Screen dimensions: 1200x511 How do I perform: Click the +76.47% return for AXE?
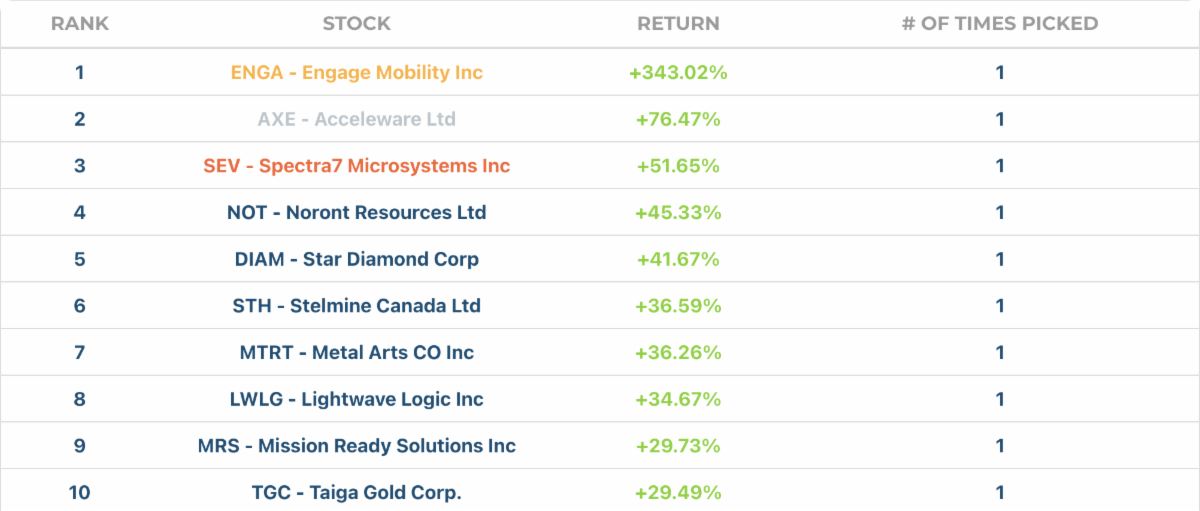(678, 119)
